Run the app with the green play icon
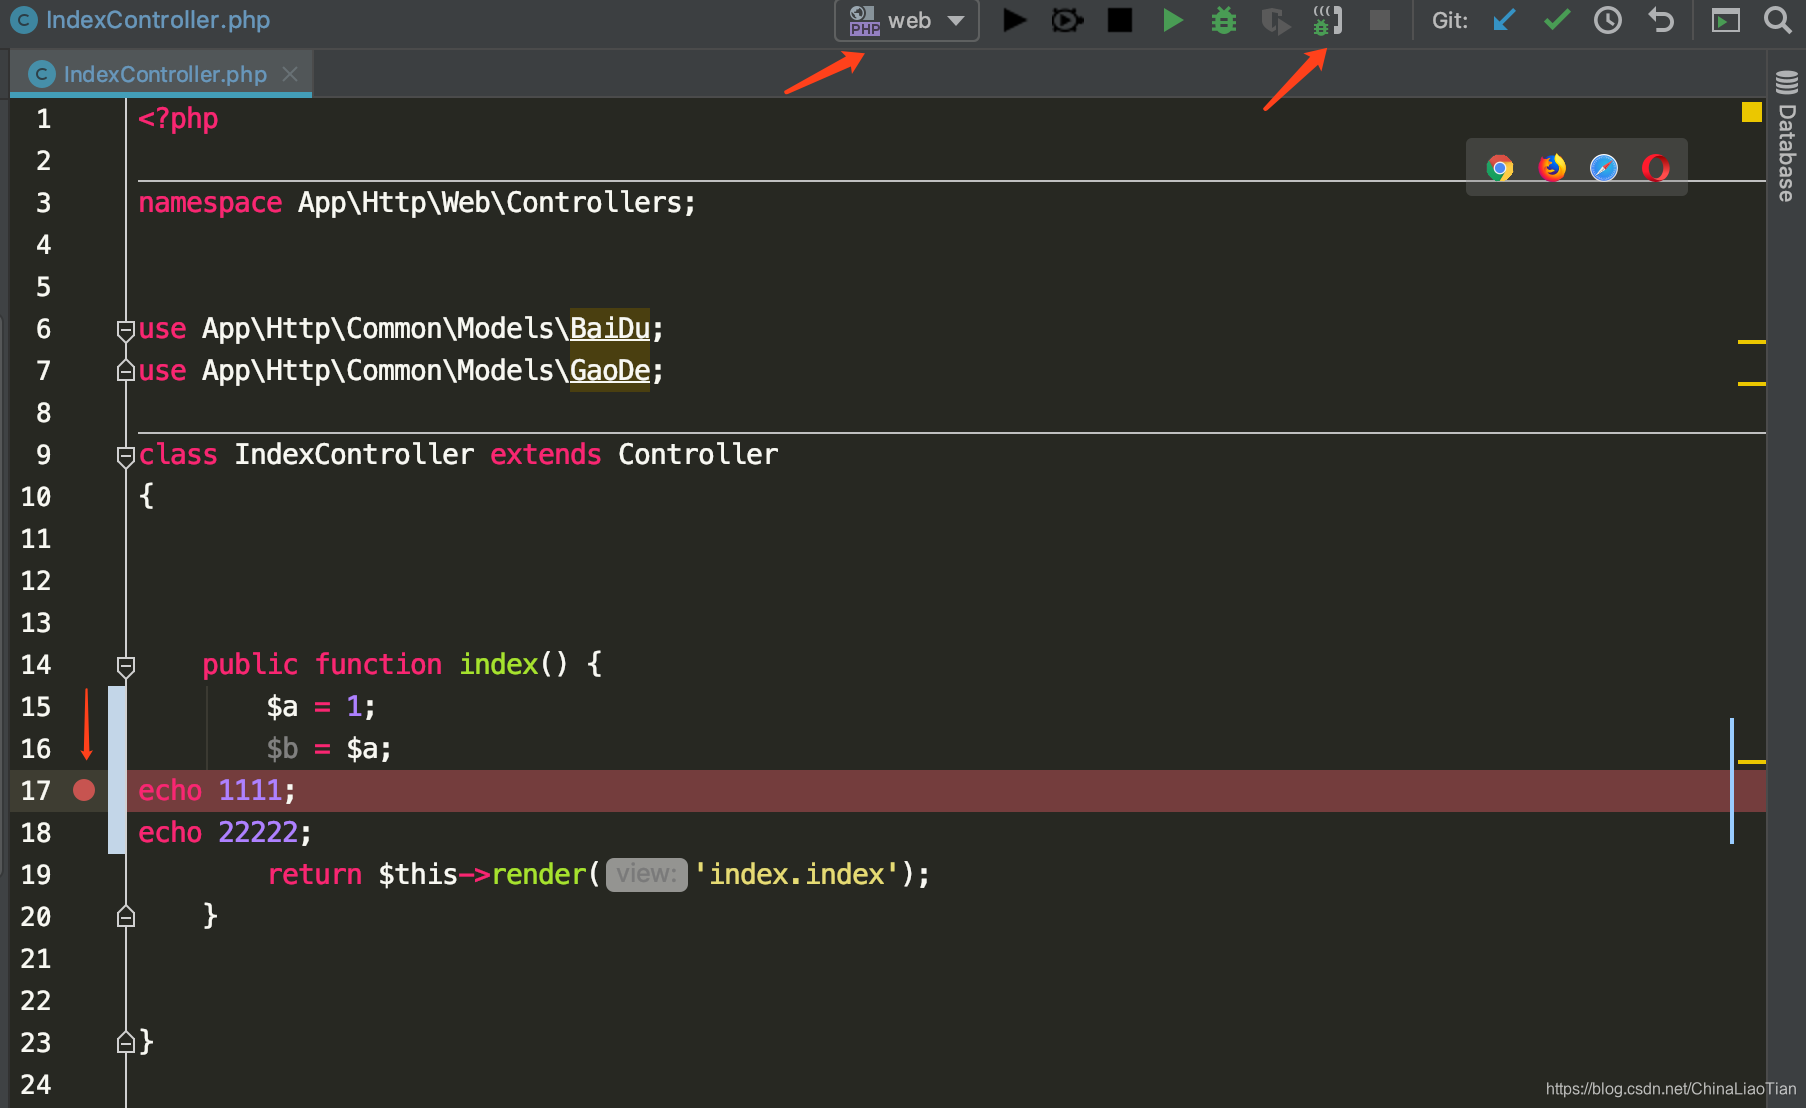Viewport: 1806px width, 1108px height. click(x=1172, y=19)
